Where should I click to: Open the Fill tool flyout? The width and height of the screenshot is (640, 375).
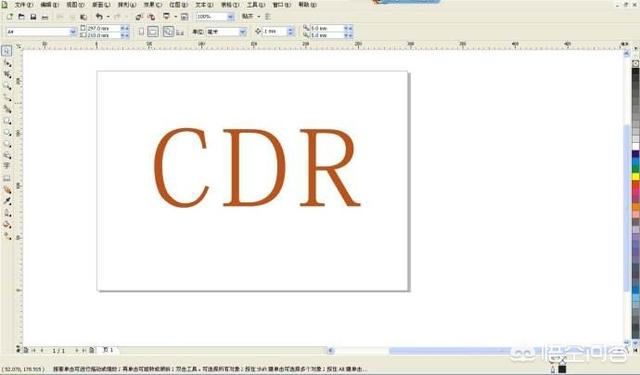pos(7,224)
